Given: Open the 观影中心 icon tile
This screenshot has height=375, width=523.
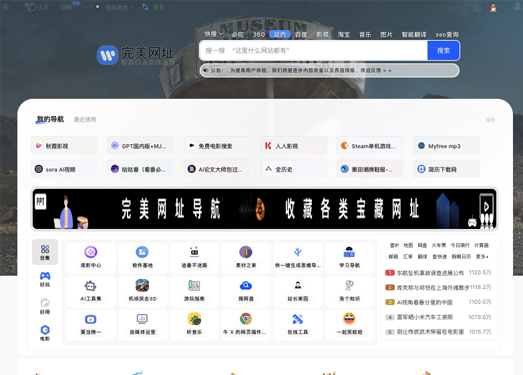Looking at the screenshot, I should tap(91, 258).
